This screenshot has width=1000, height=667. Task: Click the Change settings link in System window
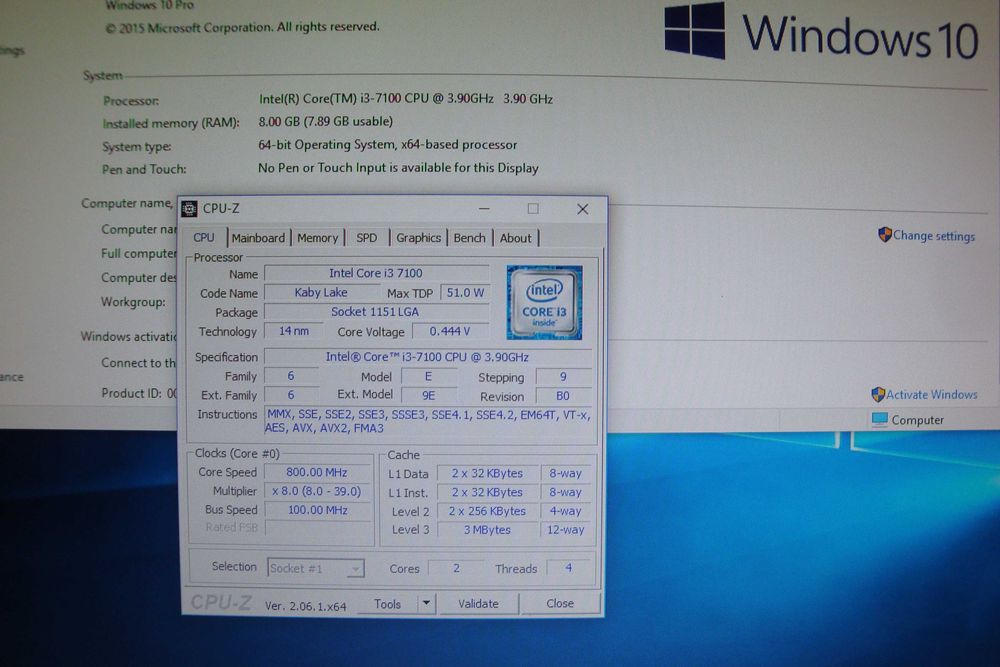click(934, 236)
